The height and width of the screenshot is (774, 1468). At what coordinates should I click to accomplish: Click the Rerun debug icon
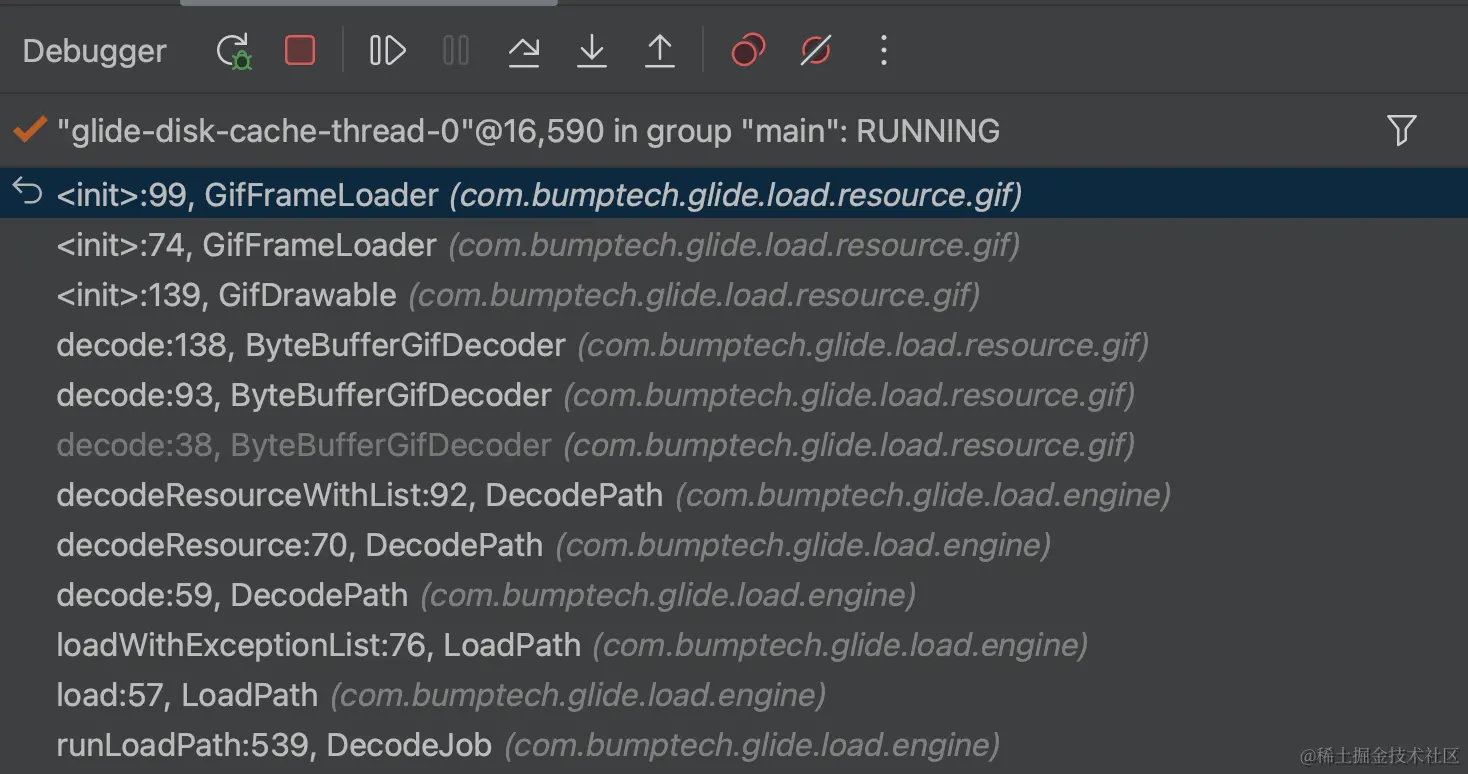234,51
